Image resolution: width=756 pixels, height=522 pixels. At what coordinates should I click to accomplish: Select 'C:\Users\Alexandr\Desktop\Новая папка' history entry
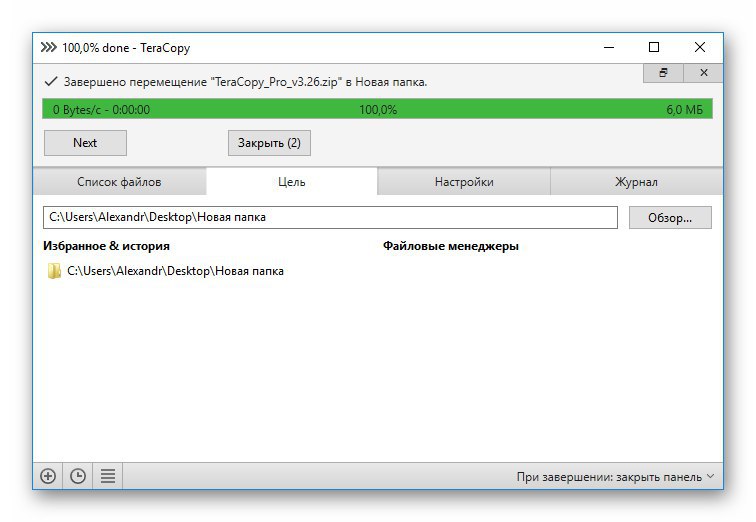166,271
